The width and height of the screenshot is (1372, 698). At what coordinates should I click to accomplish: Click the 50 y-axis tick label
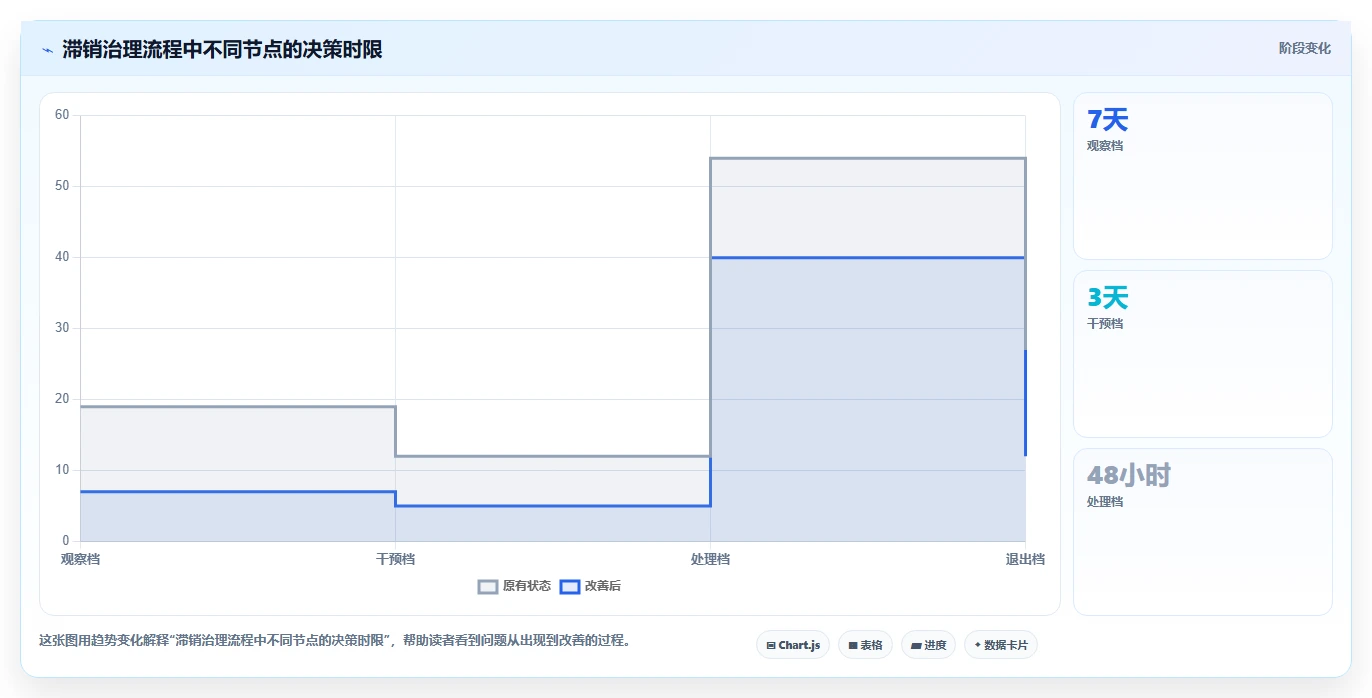pyautogui.click(x=62, y=186)
